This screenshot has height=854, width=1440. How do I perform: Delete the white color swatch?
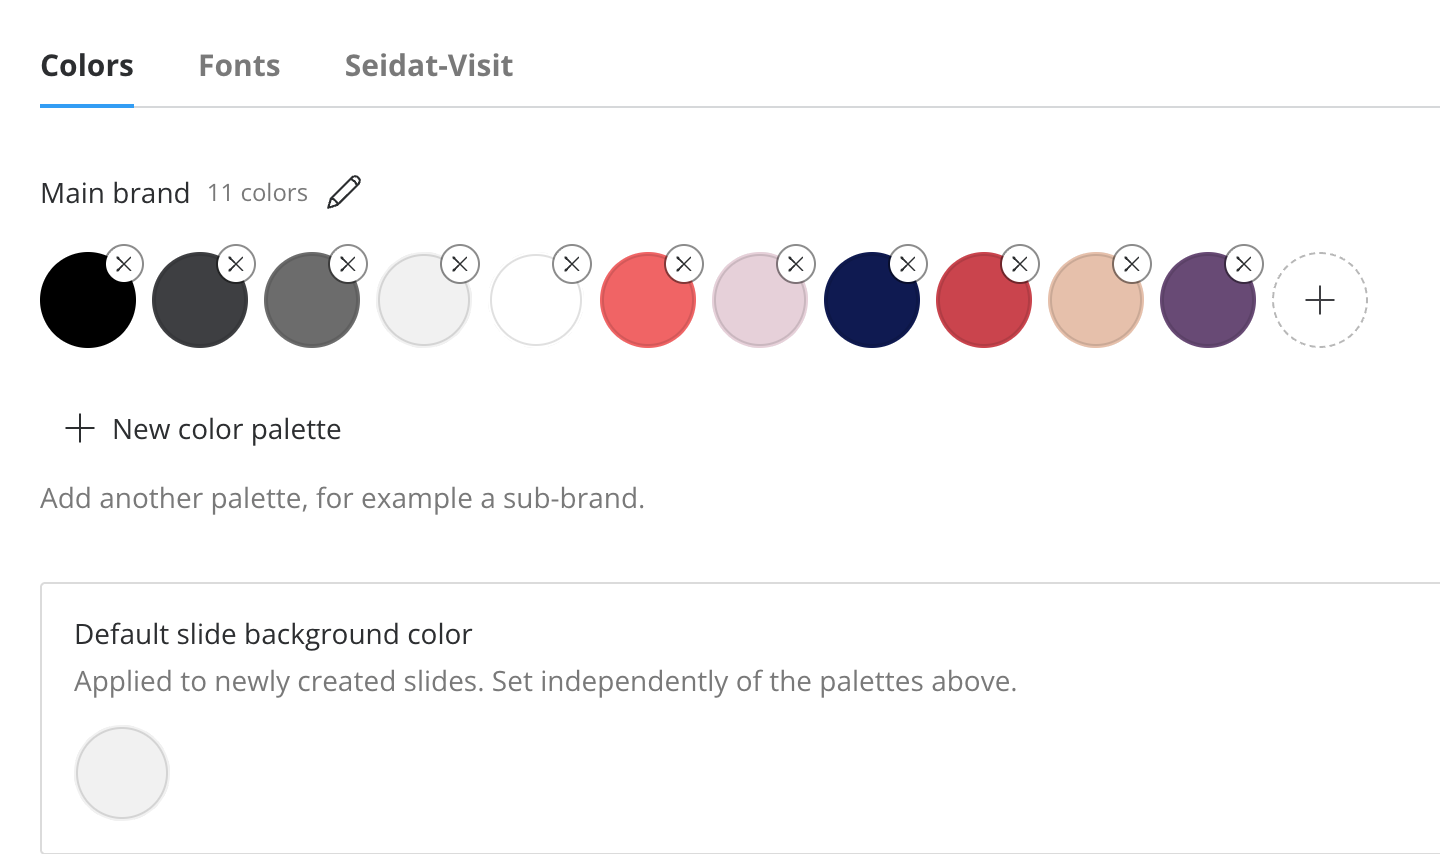coord(572,264)
